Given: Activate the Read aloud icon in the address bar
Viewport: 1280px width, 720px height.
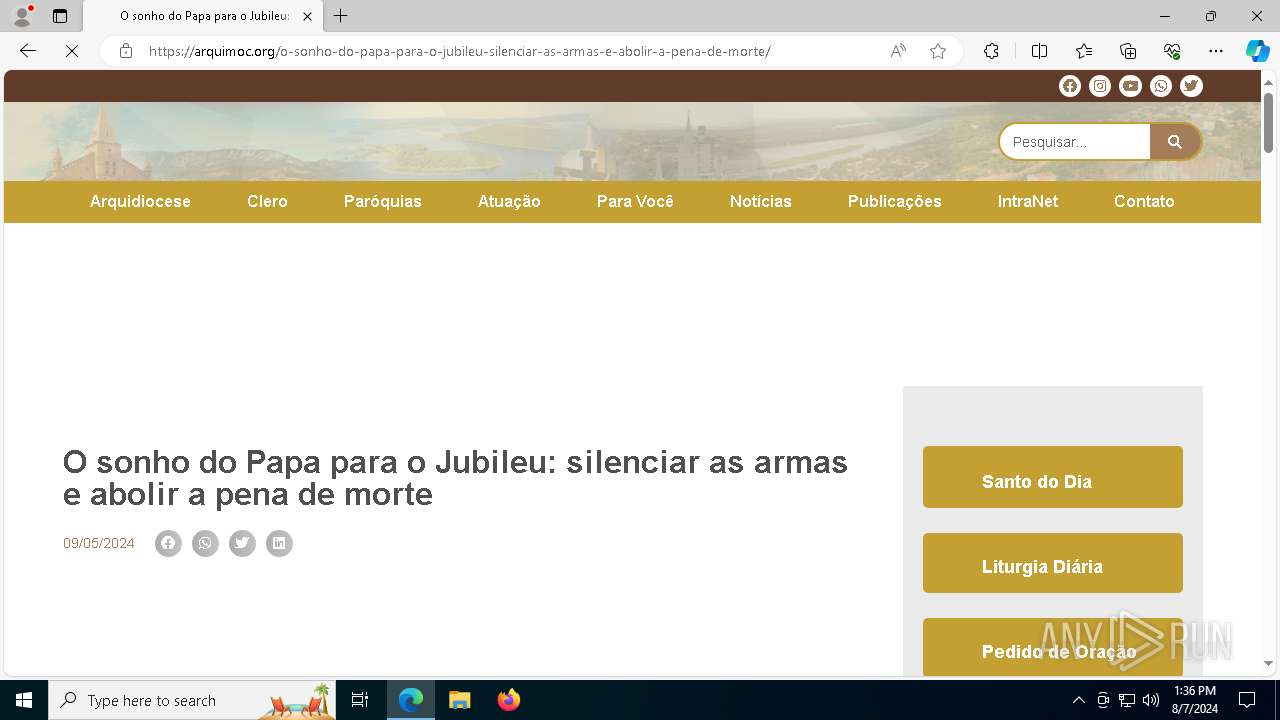Looking at the screenshot, I should [x=898, y=51].
